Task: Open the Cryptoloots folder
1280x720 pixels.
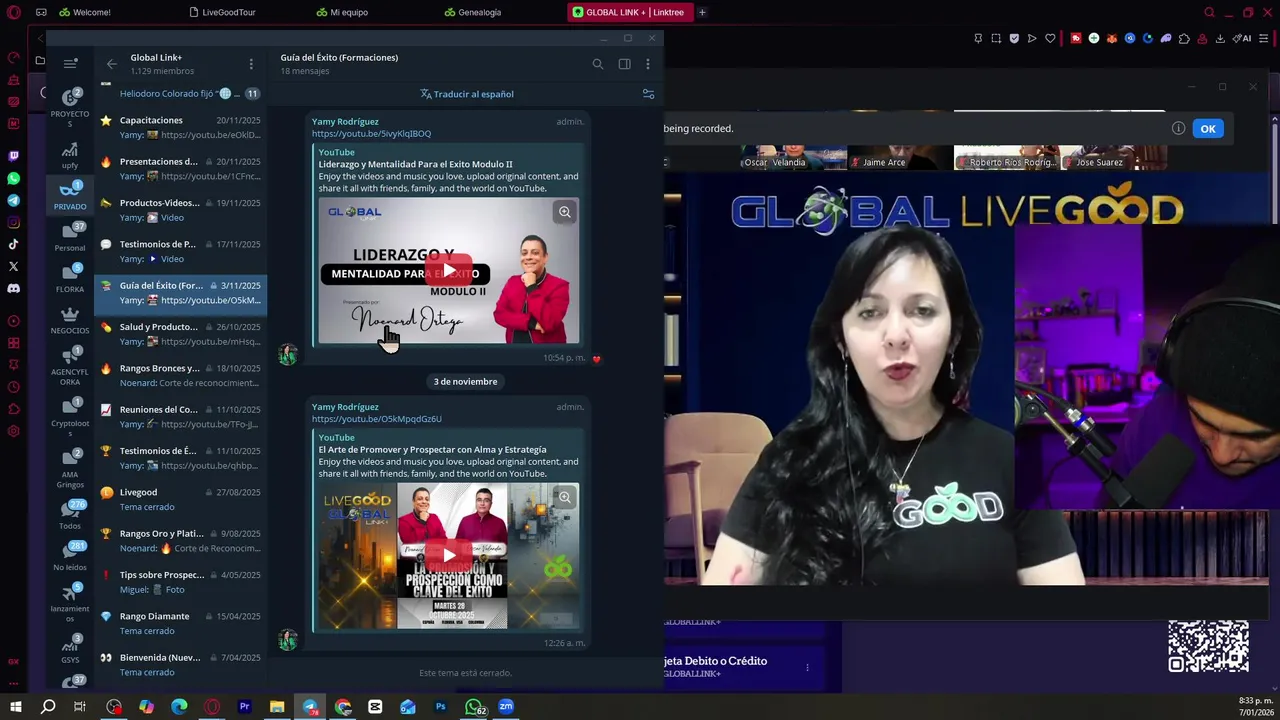Action: [70, 418]
